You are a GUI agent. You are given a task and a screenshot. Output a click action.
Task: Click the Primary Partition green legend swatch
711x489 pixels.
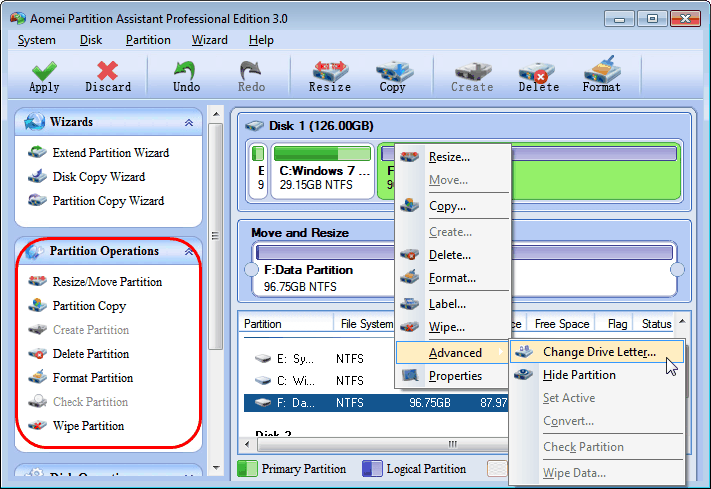[x=247, y=469]
